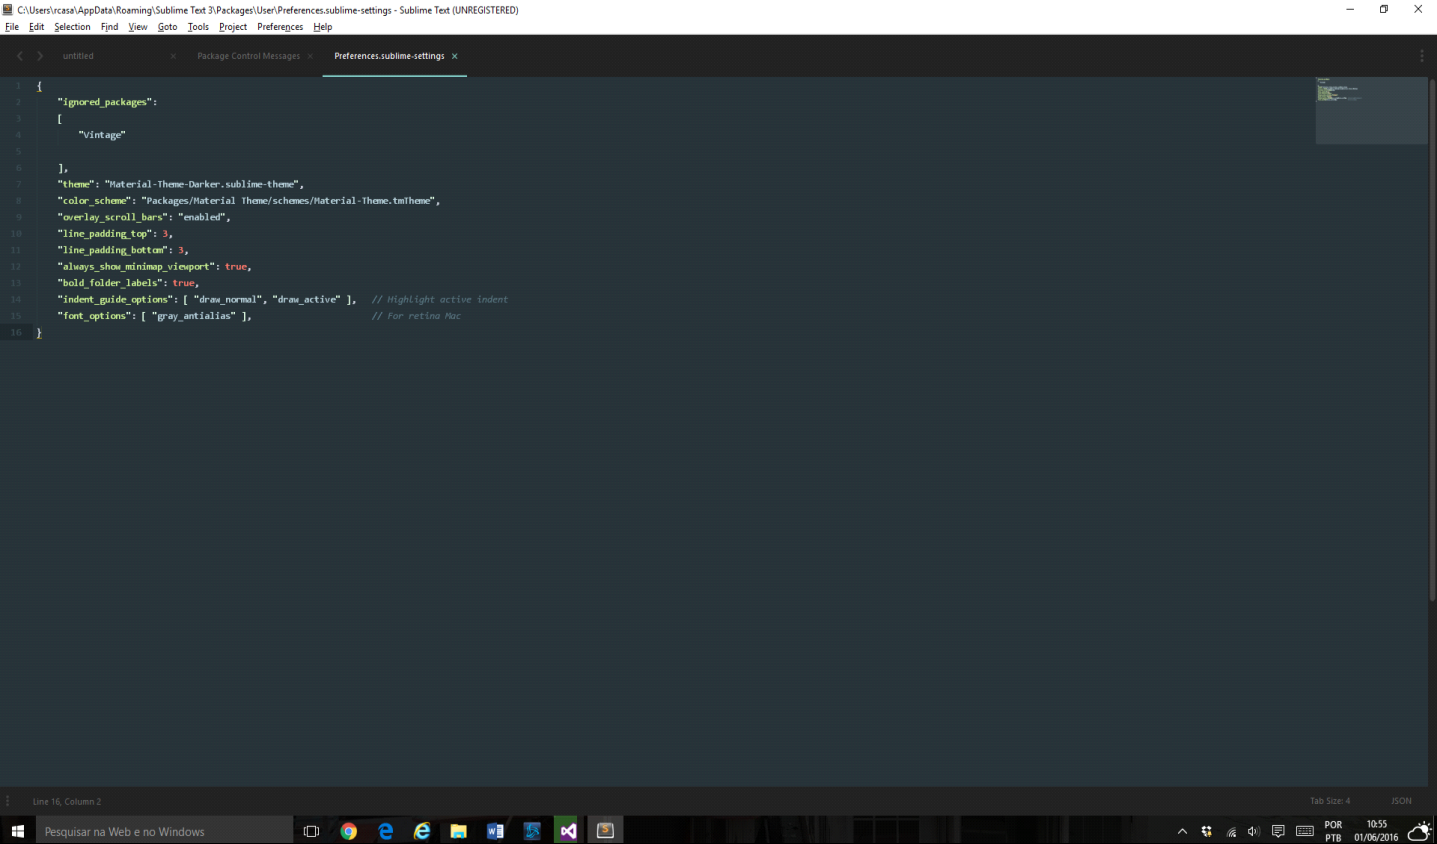Click line number 16 in gutter
The height and width of the screenshot is (844, 1437).
tap(16, 332)
